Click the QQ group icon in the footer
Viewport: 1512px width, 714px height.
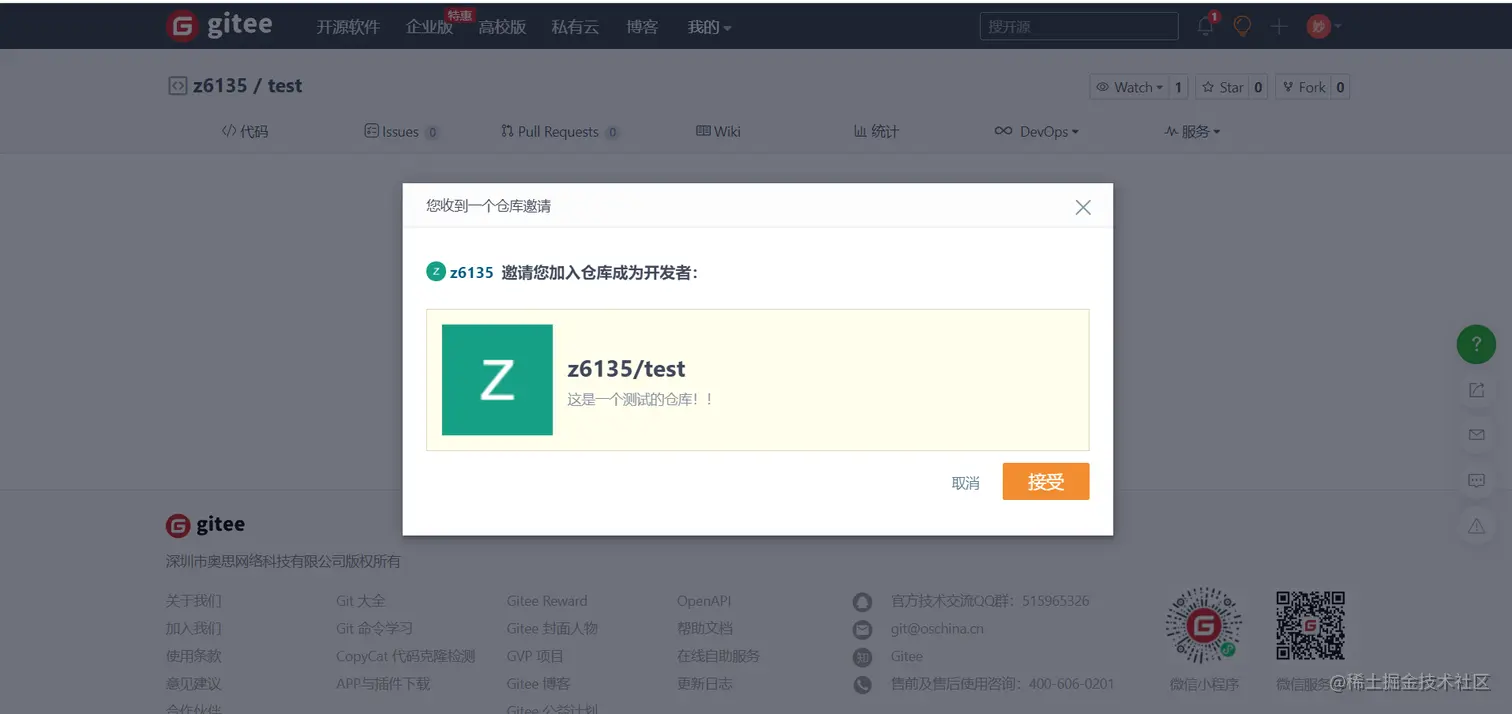(x=862, y=602)
